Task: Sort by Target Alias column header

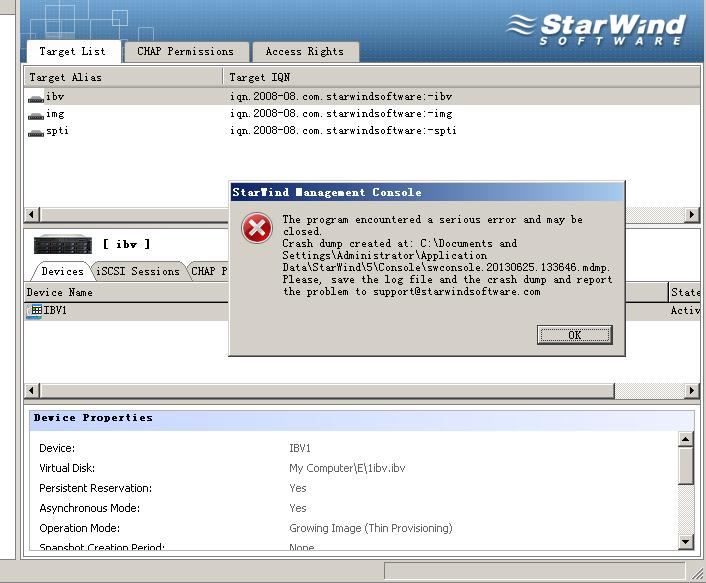Action: coord(123,77)
